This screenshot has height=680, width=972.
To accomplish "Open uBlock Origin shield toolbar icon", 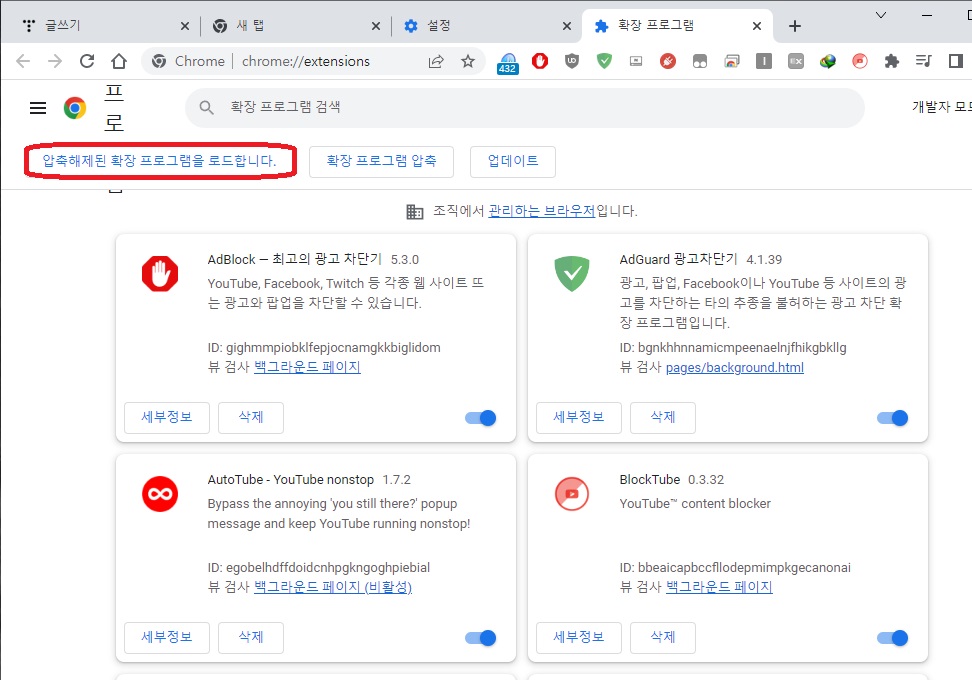I will tap(572, 61).
